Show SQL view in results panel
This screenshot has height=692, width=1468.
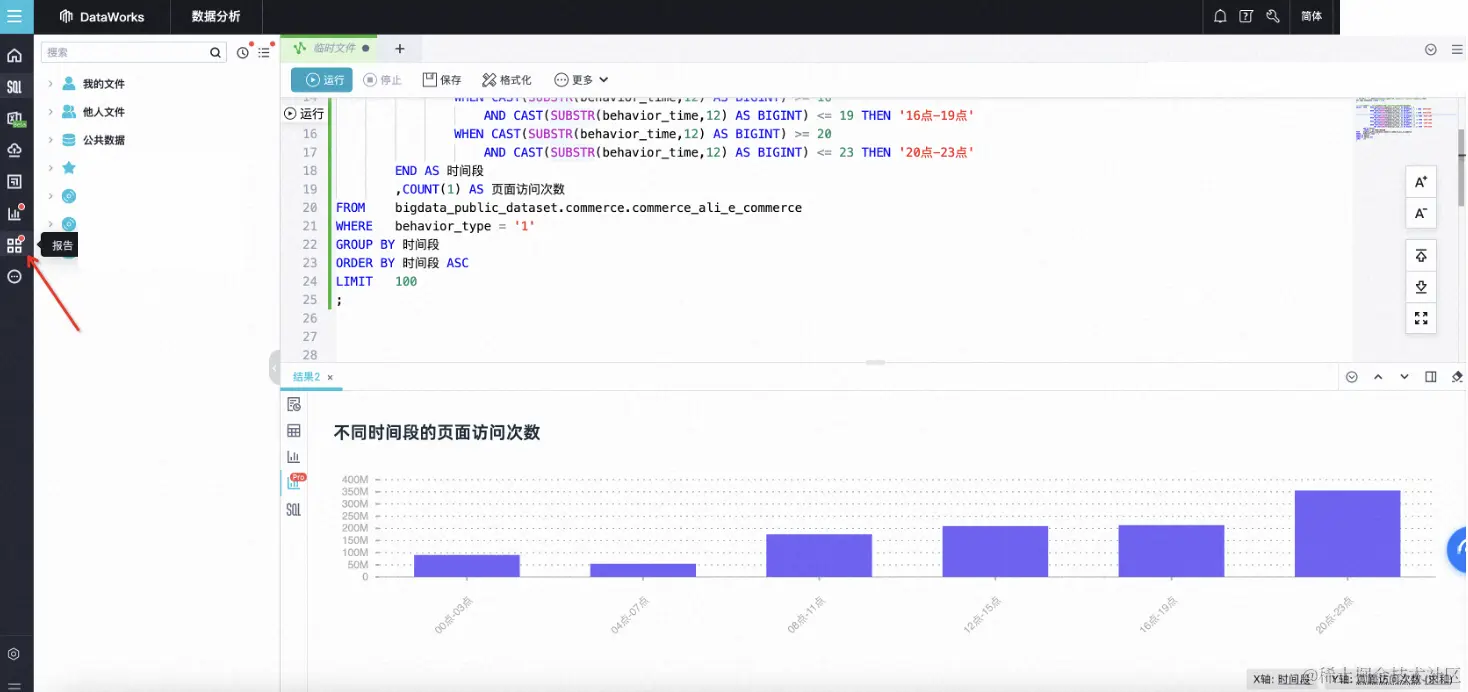294,509
